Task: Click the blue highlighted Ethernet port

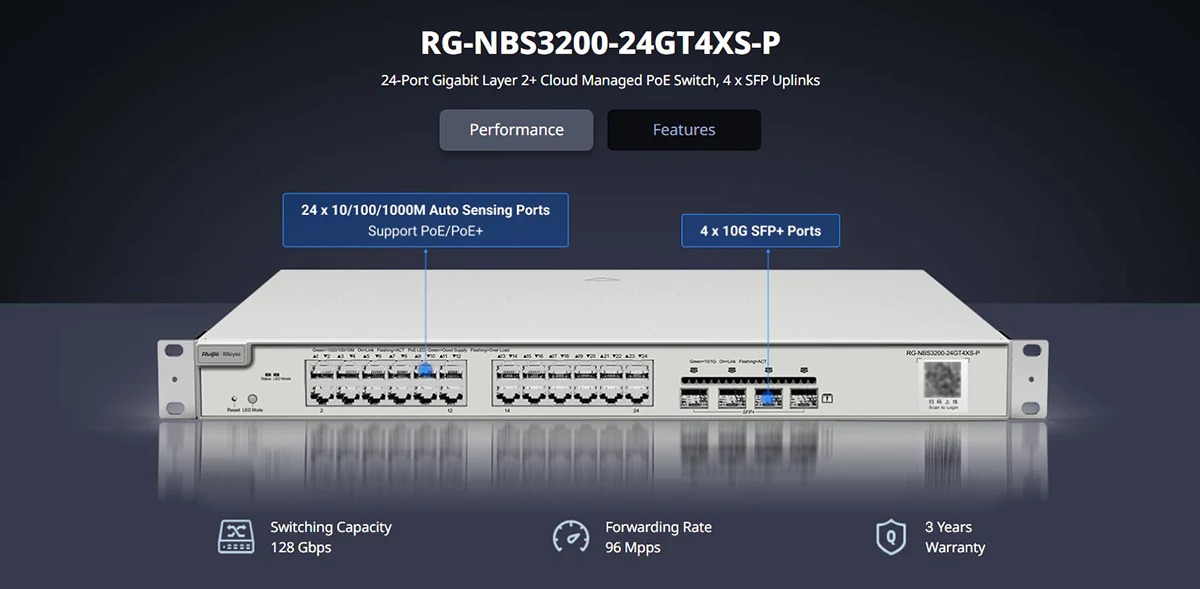Action: click(427, 370)
